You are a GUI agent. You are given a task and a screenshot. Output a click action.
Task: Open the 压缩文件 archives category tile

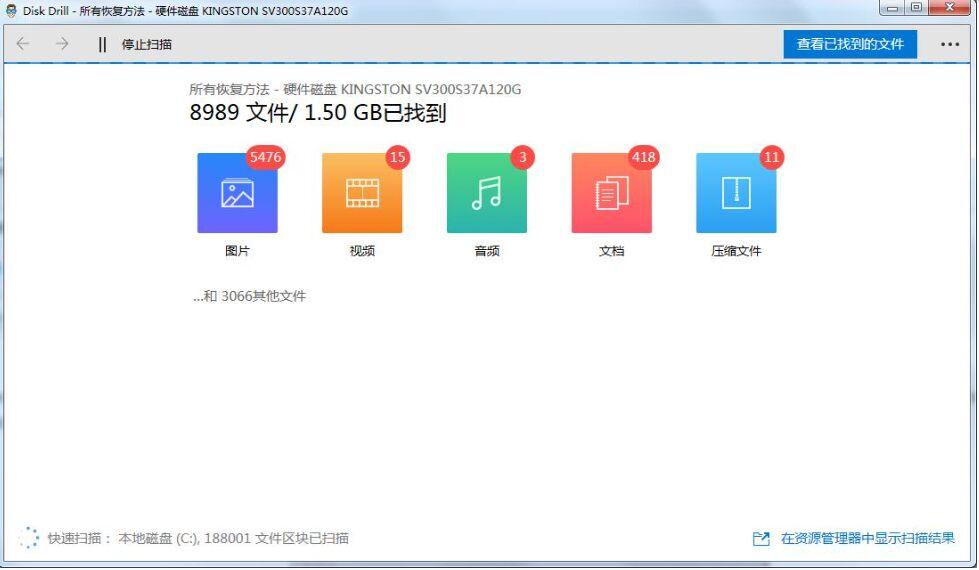pos(737,193)
